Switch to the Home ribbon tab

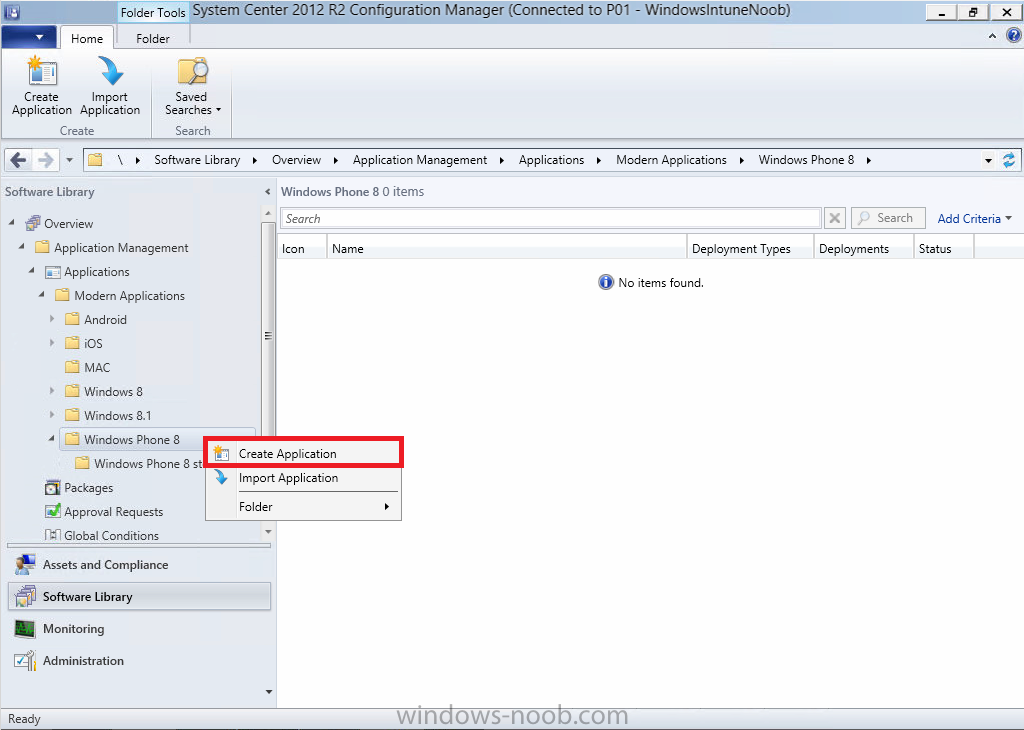point(87,39)
